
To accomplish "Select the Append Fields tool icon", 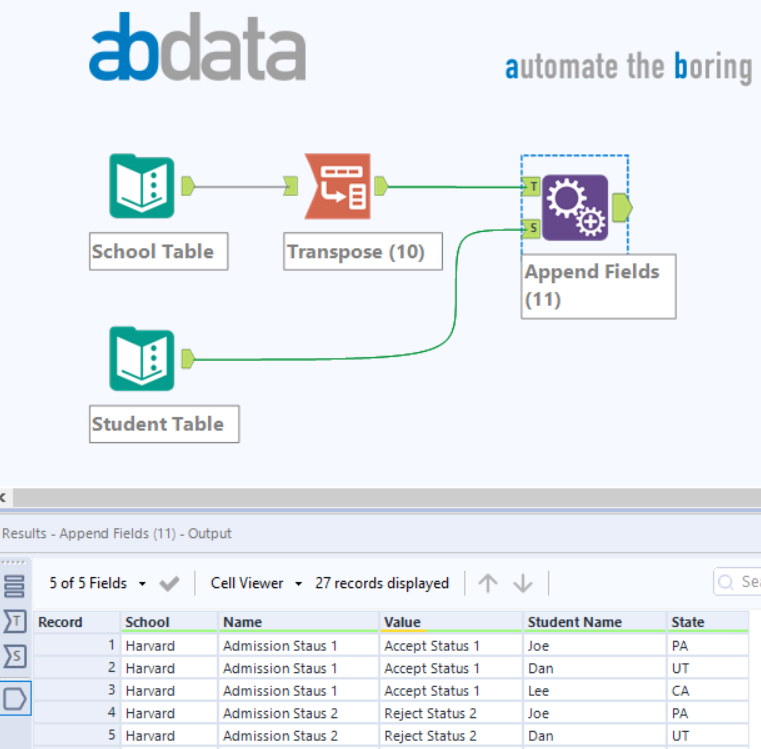I will click(575, 208).
